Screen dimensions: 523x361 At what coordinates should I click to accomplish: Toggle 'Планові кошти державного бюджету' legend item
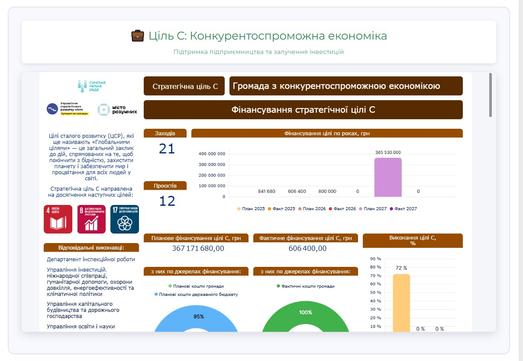coord(196,295)
